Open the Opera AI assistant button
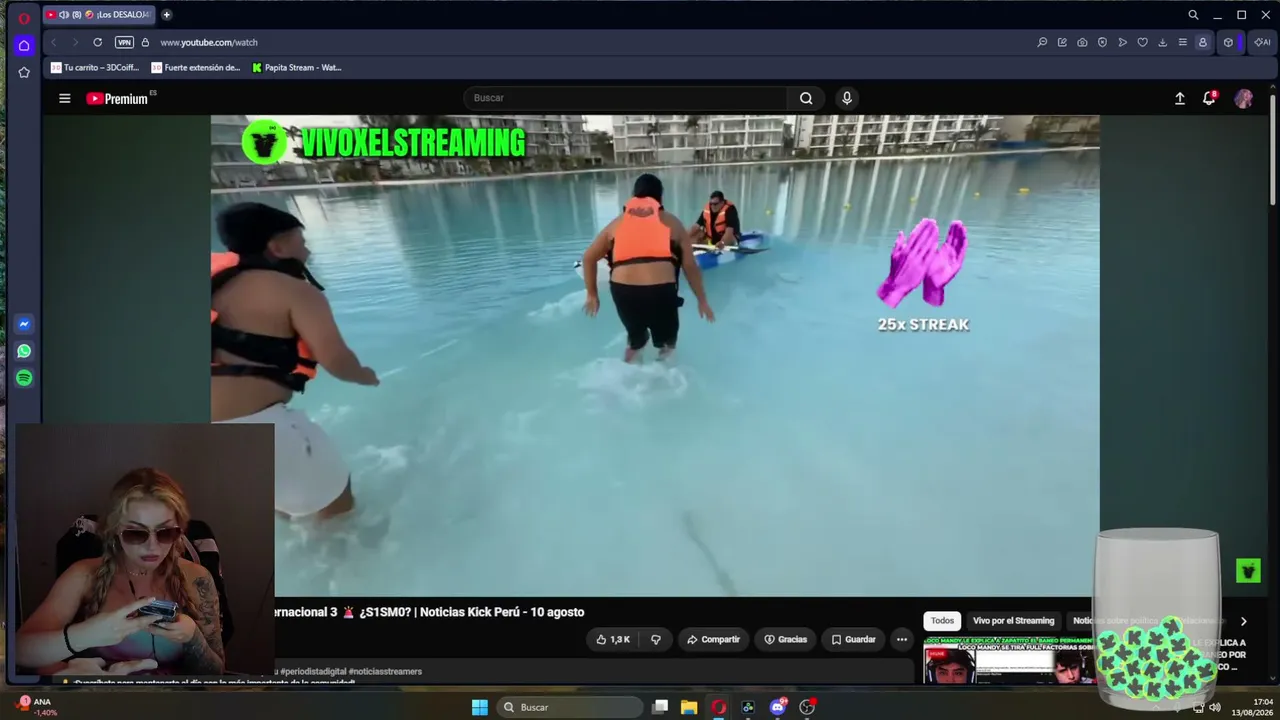The width and height of the screenshot is (1280, 720). (x=1262, y=42)
